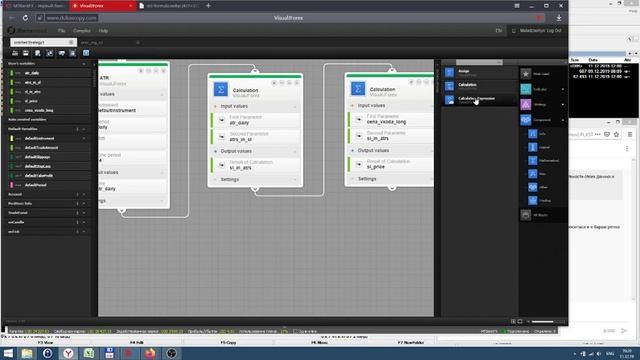Open the Other component subcategory
640x360 pixels.
click(533, 187)
